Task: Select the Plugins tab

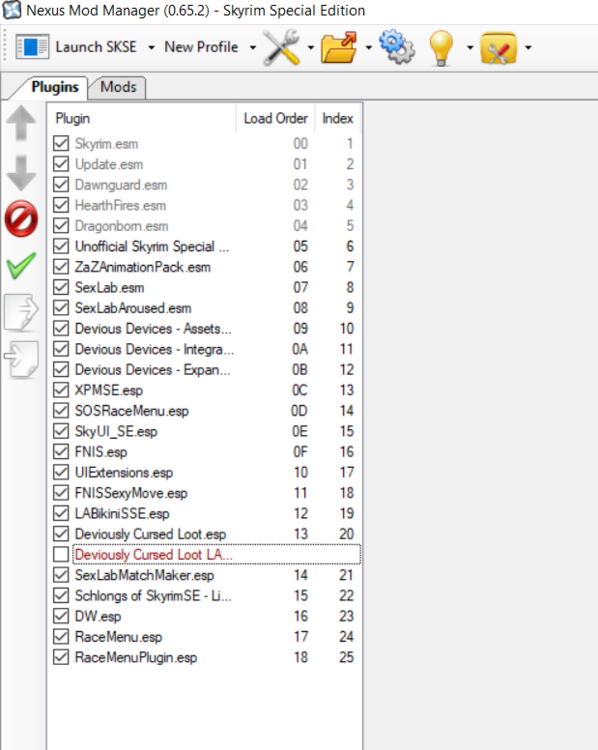Action: (x=55, y=87)
